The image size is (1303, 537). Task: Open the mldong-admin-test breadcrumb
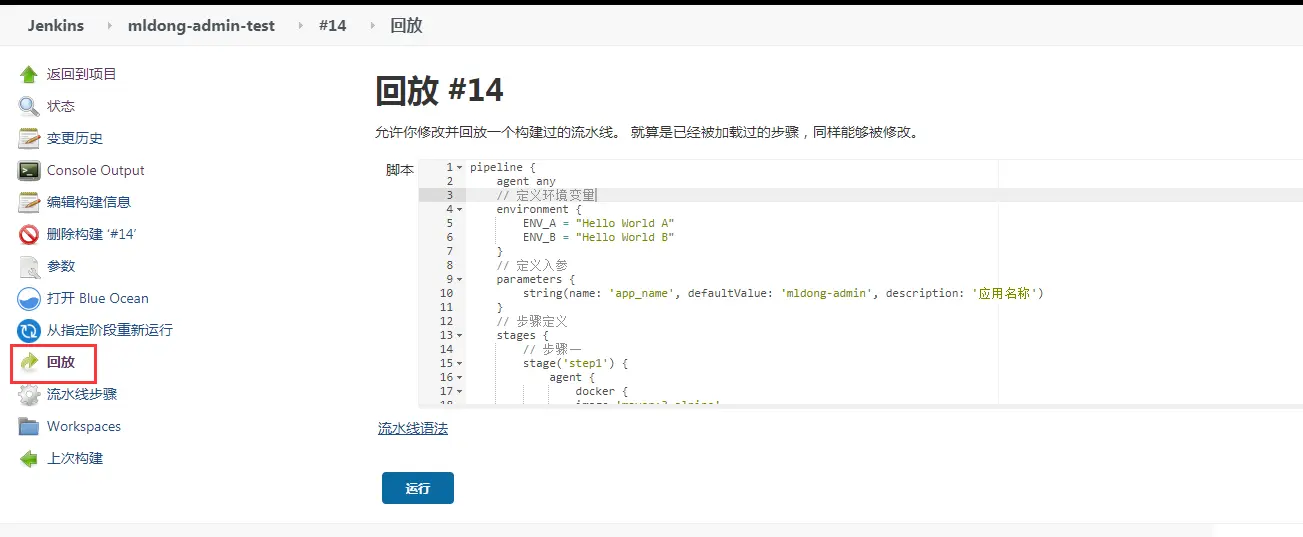[x=201, y=25]
